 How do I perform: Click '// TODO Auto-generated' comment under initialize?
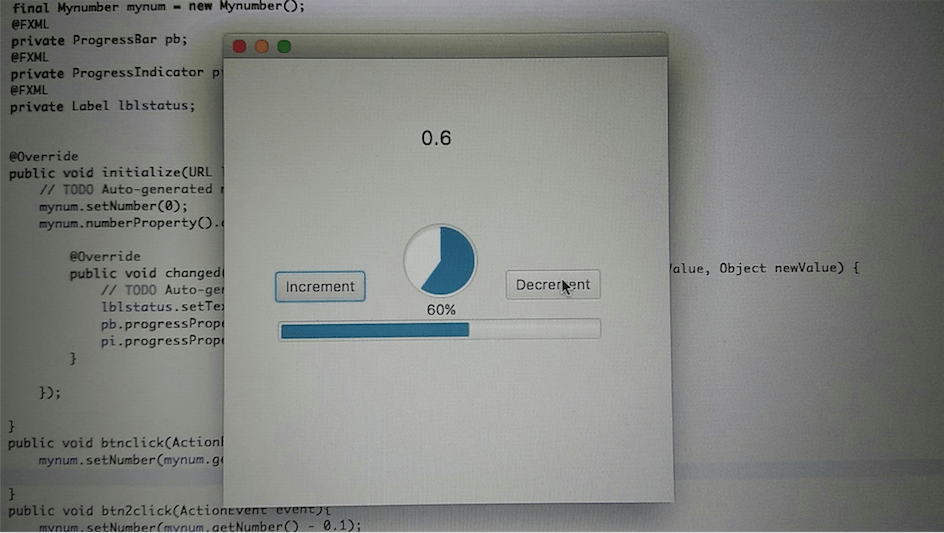(131, 189)
